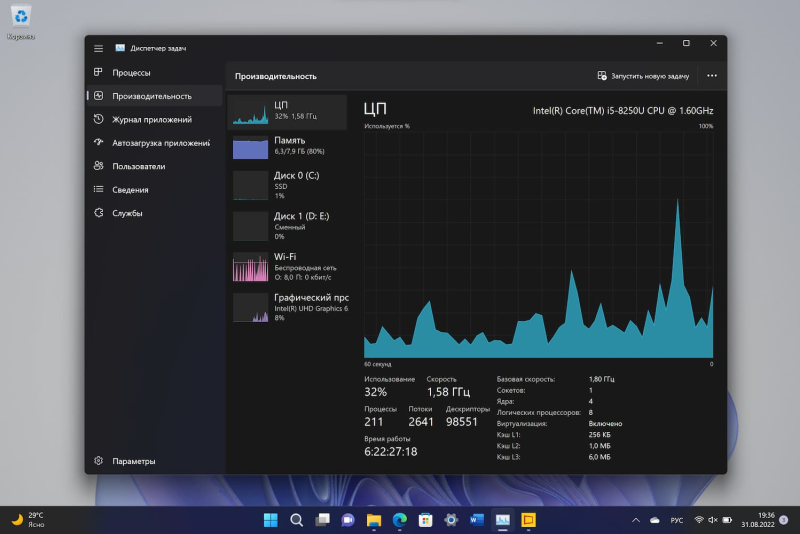This screenshot has height=534, width=800.
Task: Open the Windows Start button
Action: click(x=270, y=520)
